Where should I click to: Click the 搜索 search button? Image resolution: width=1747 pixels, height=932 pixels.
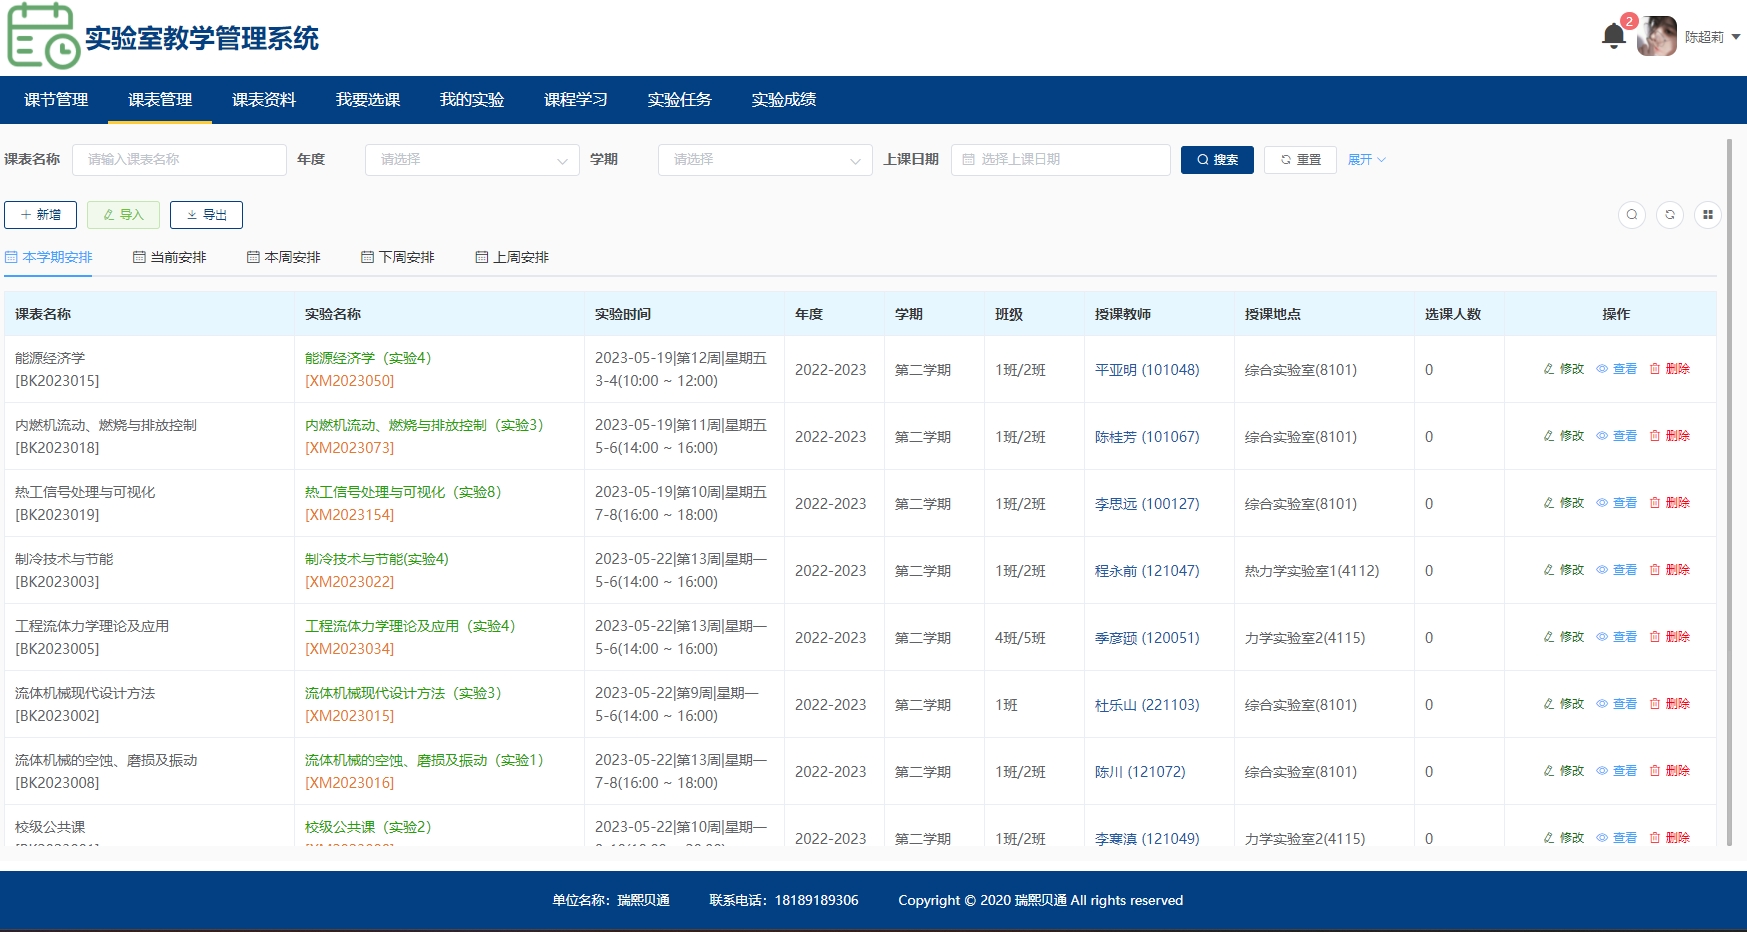point(1217,159)
